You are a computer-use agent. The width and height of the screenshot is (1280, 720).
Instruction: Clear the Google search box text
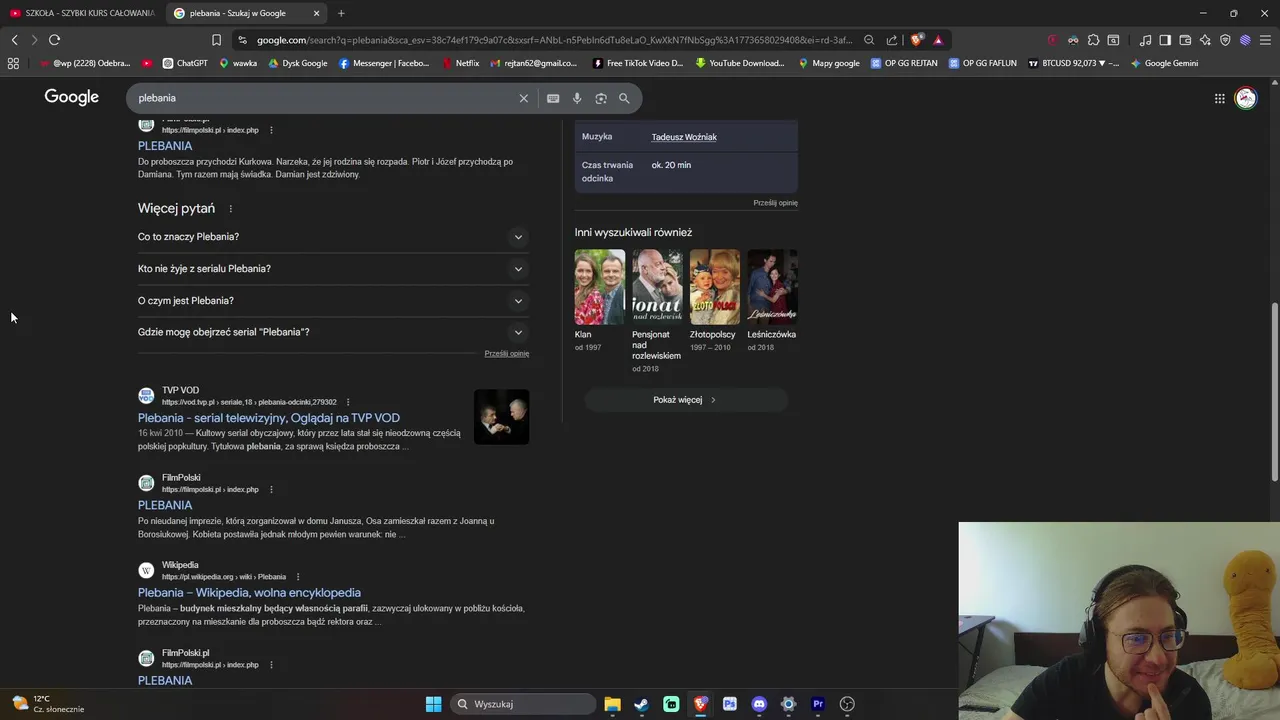pos(523,98)
